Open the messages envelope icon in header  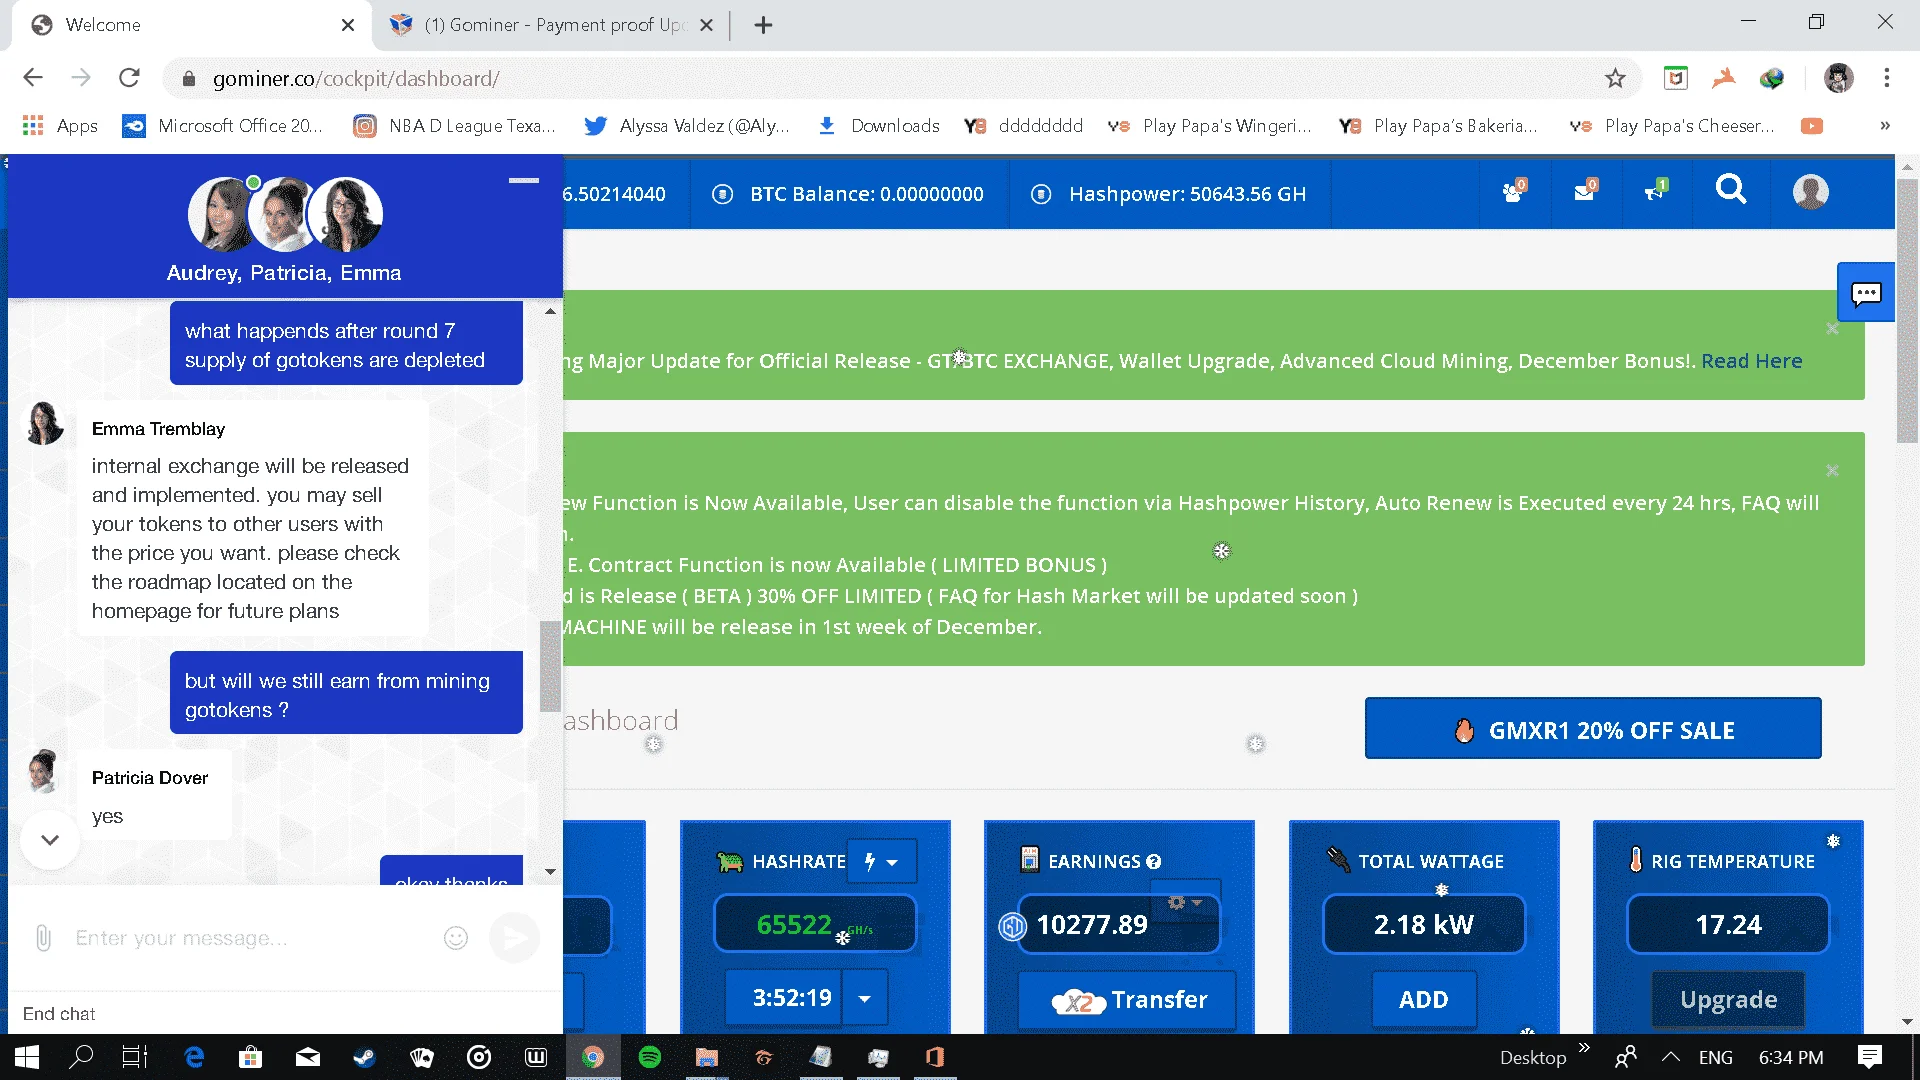coord(1585,192)
